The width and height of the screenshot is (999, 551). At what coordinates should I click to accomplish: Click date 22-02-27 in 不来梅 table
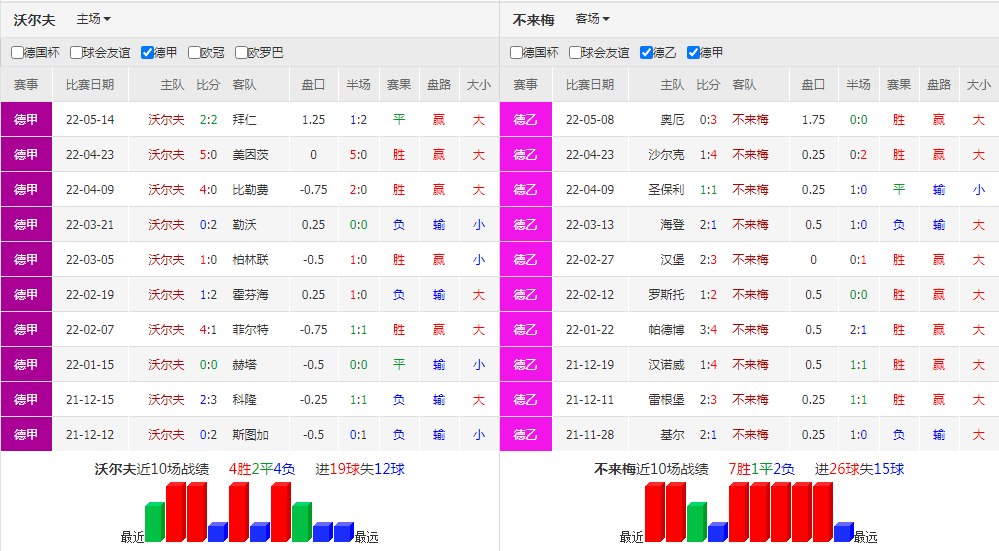click(590, 260)
